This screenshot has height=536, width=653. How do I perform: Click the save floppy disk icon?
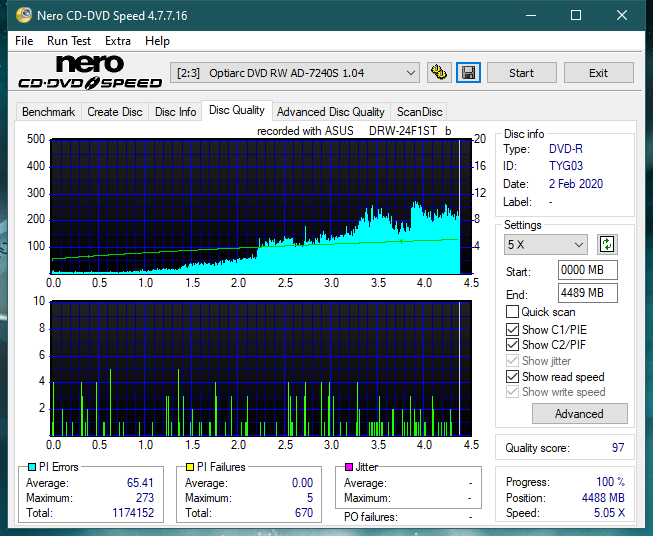[468, 73]
